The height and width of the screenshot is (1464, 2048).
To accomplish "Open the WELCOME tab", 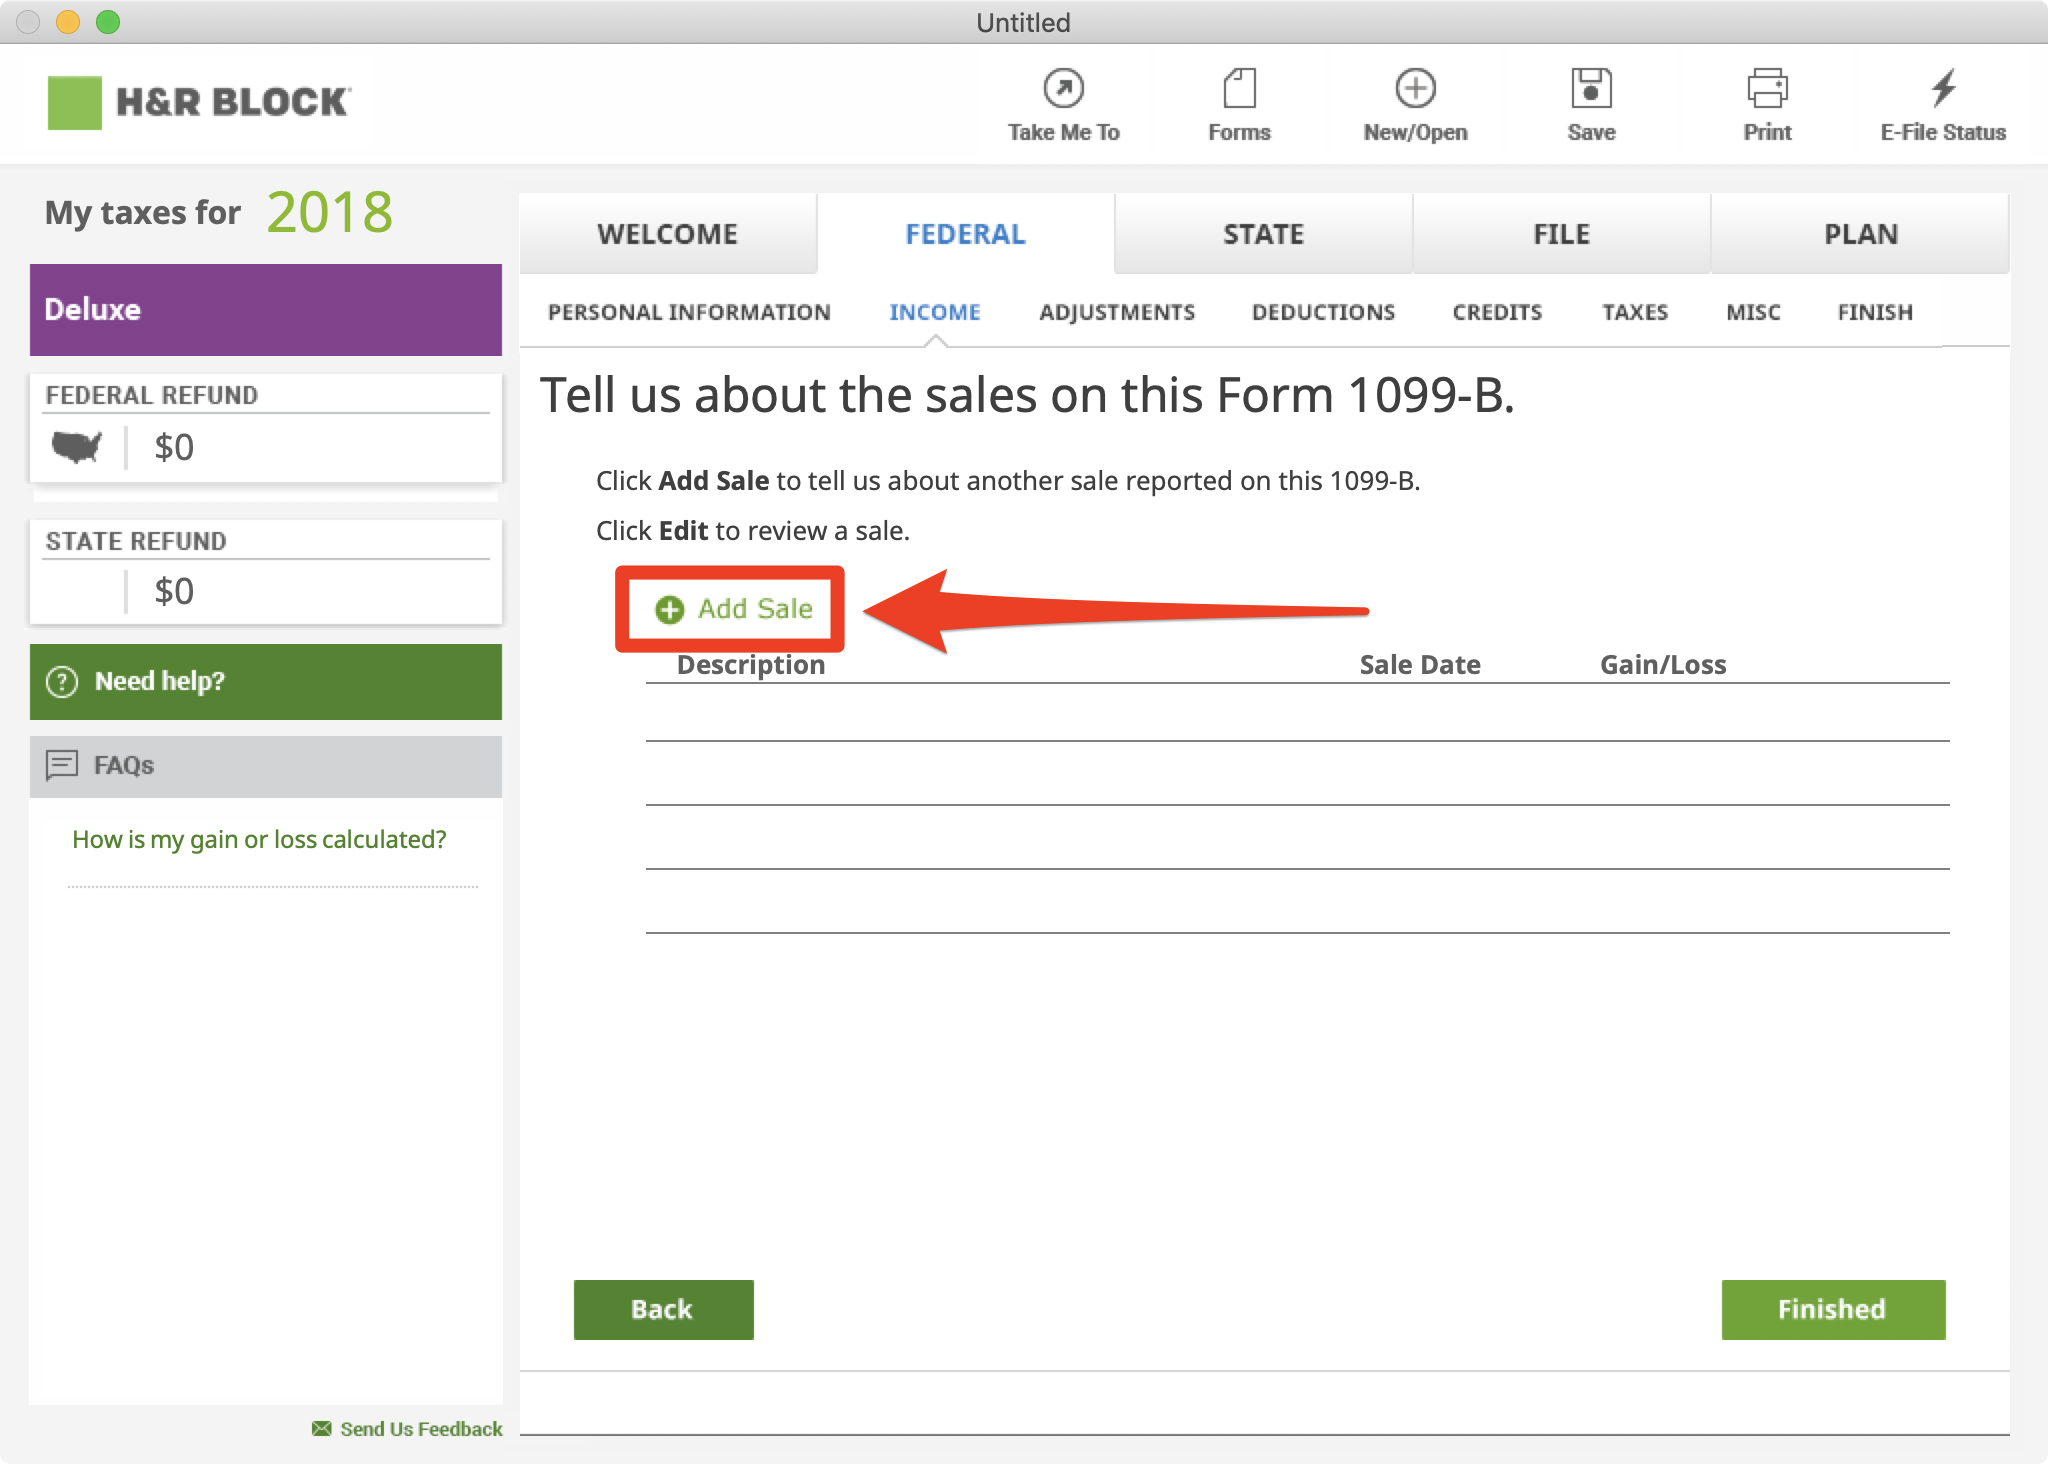I will pyautogui.click(x=667, y=234).
